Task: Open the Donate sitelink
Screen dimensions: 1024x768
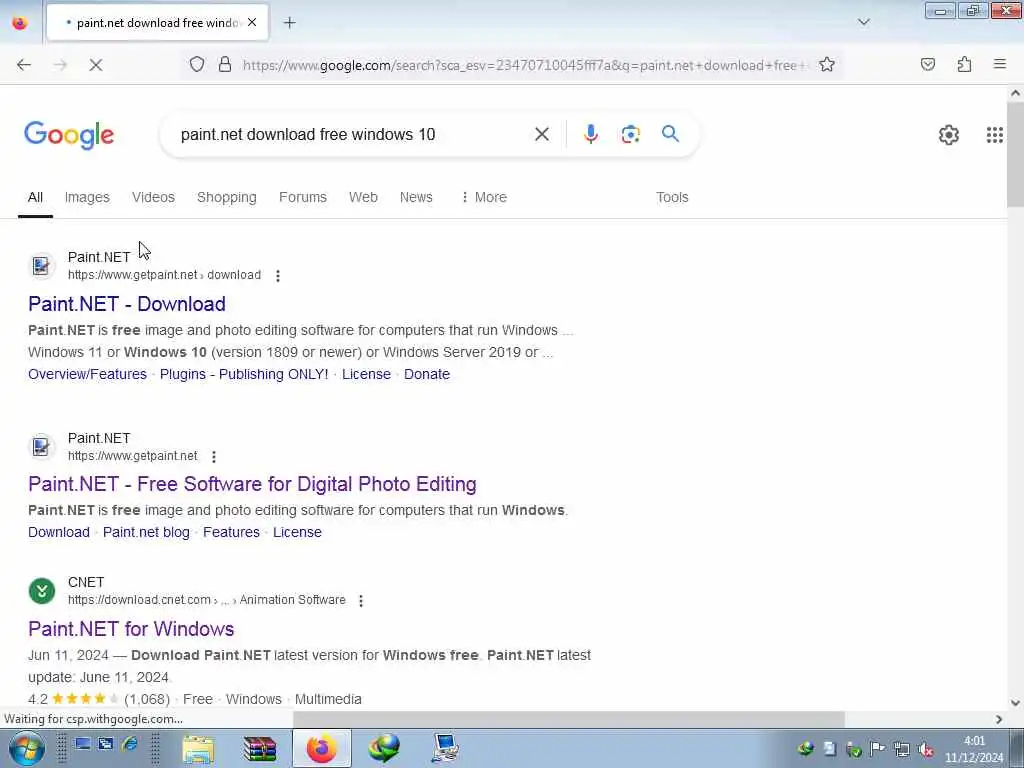Action: point(426,374)
